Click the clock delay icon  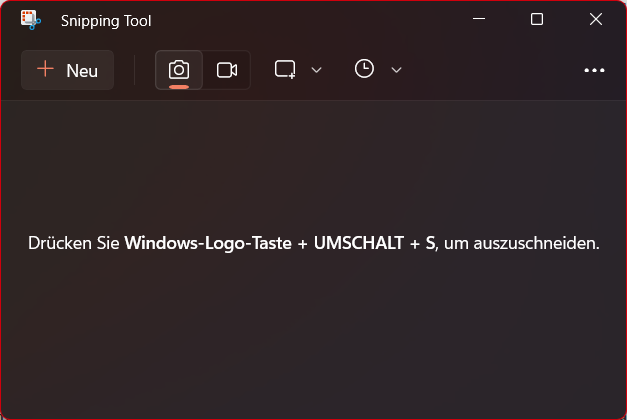365,69
